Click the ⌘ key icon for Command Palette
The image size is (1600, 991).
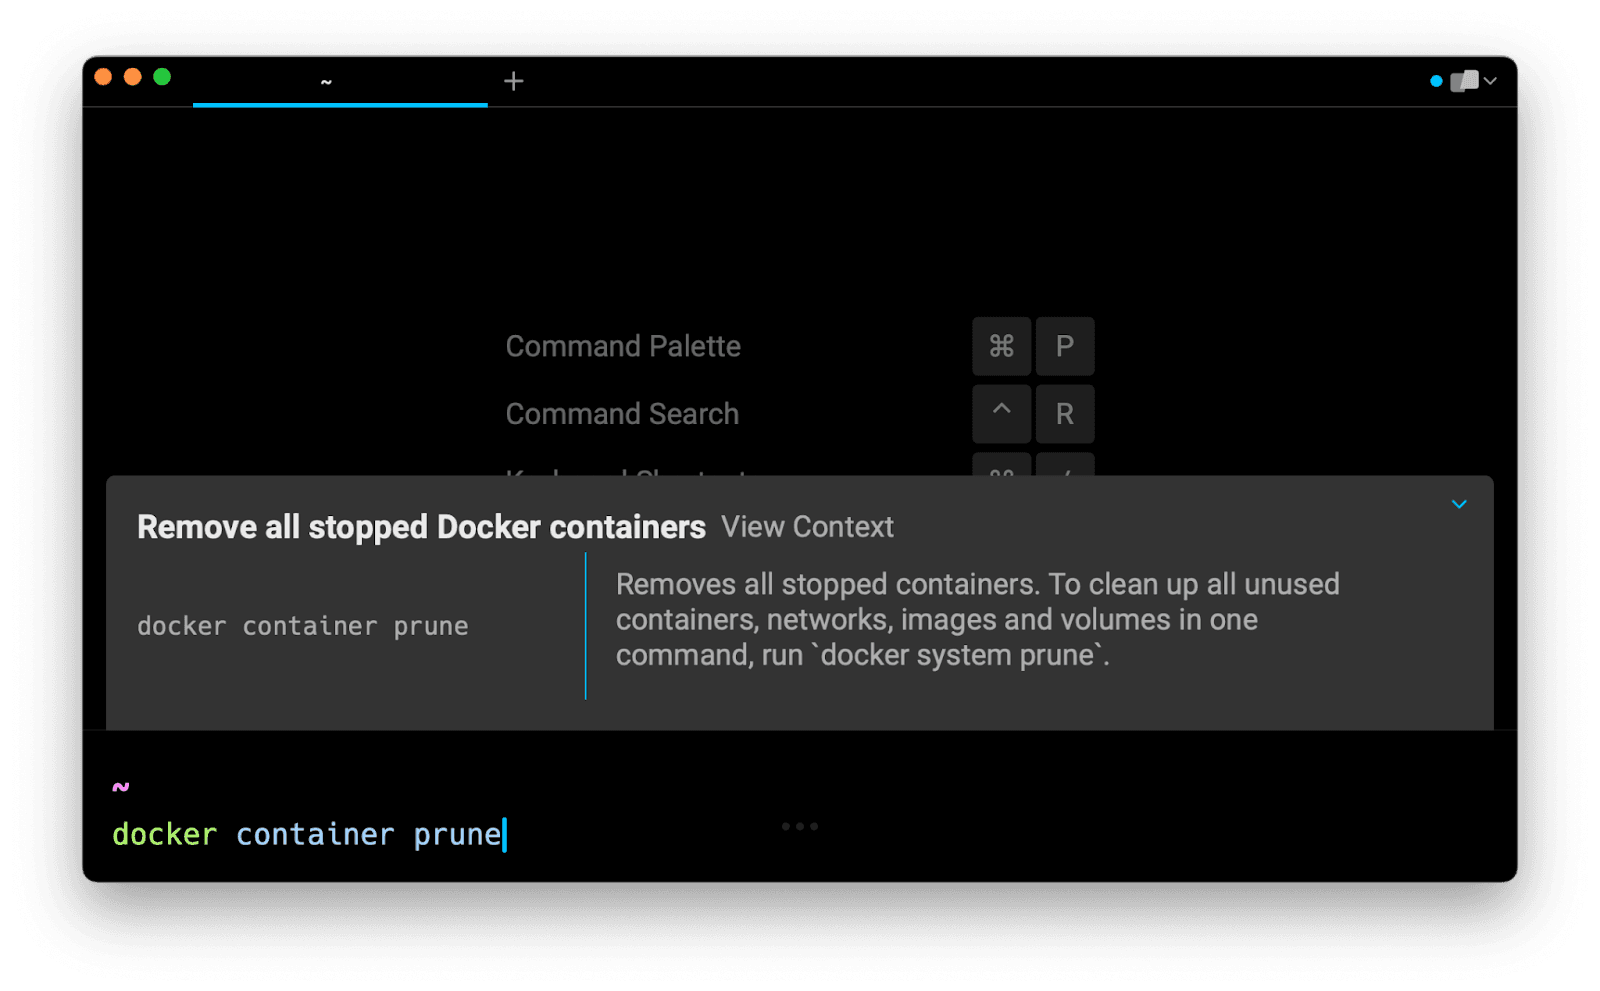(x=1001, y=346)
